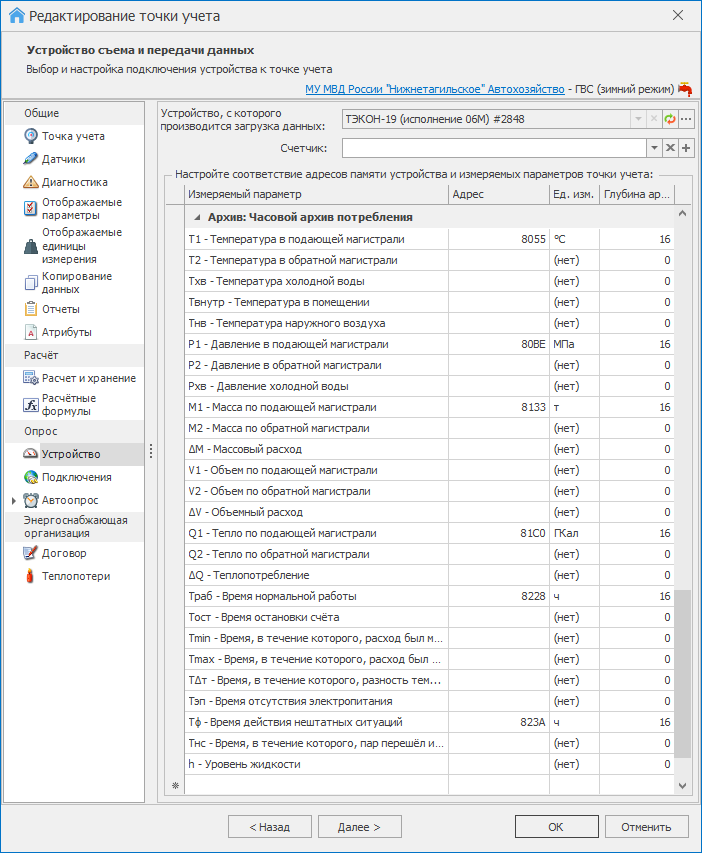Click the address cell 8133 for M1

click(499, 407)
